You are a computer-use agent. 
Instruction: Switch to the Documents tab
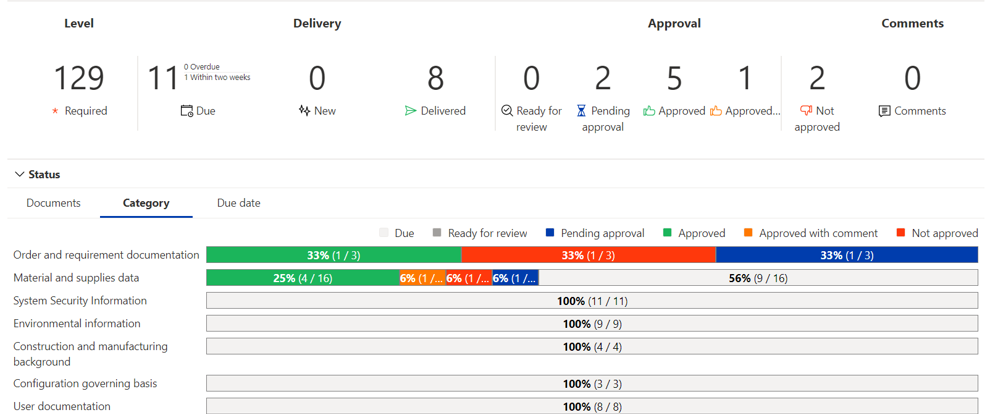[x=53, y=203]
